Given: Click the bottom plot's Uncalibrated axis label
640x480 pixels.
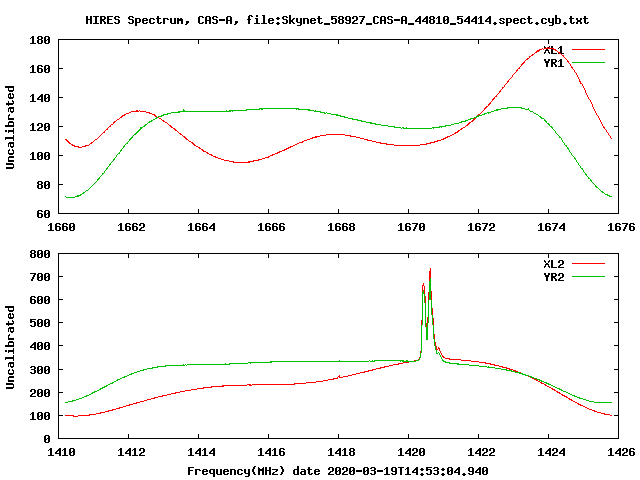Looking at the screenshot, I should pyautogui.click(x=10, y=347).
